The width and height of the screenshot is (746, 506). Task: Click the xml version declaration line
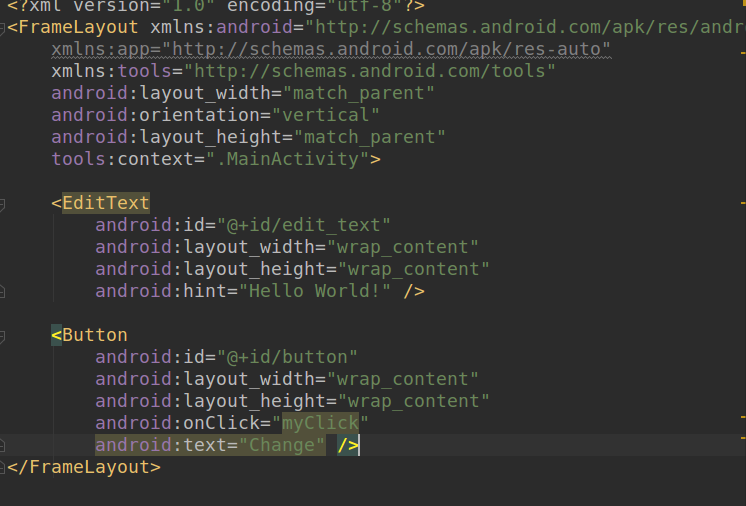(216, 6)
